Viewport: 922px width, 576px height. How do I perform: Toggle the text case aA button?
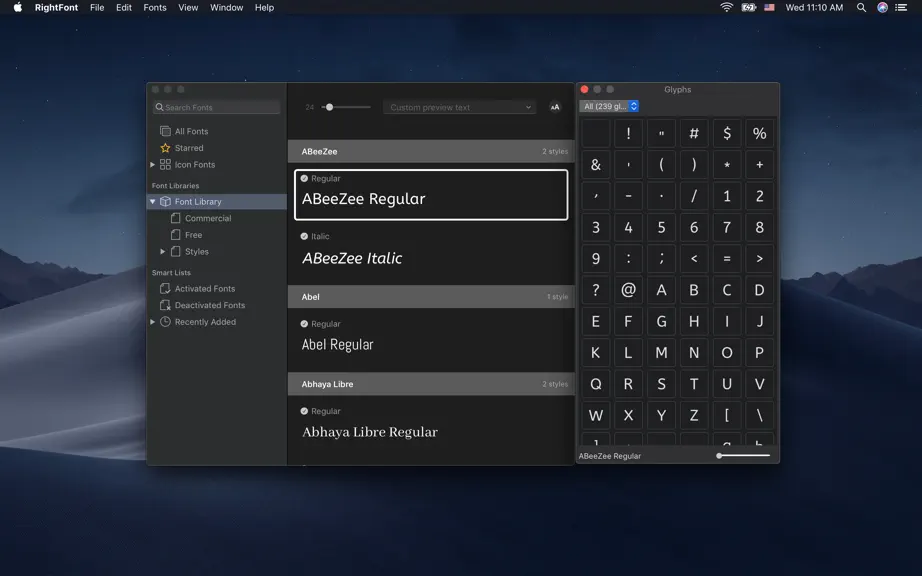[554, 107]
